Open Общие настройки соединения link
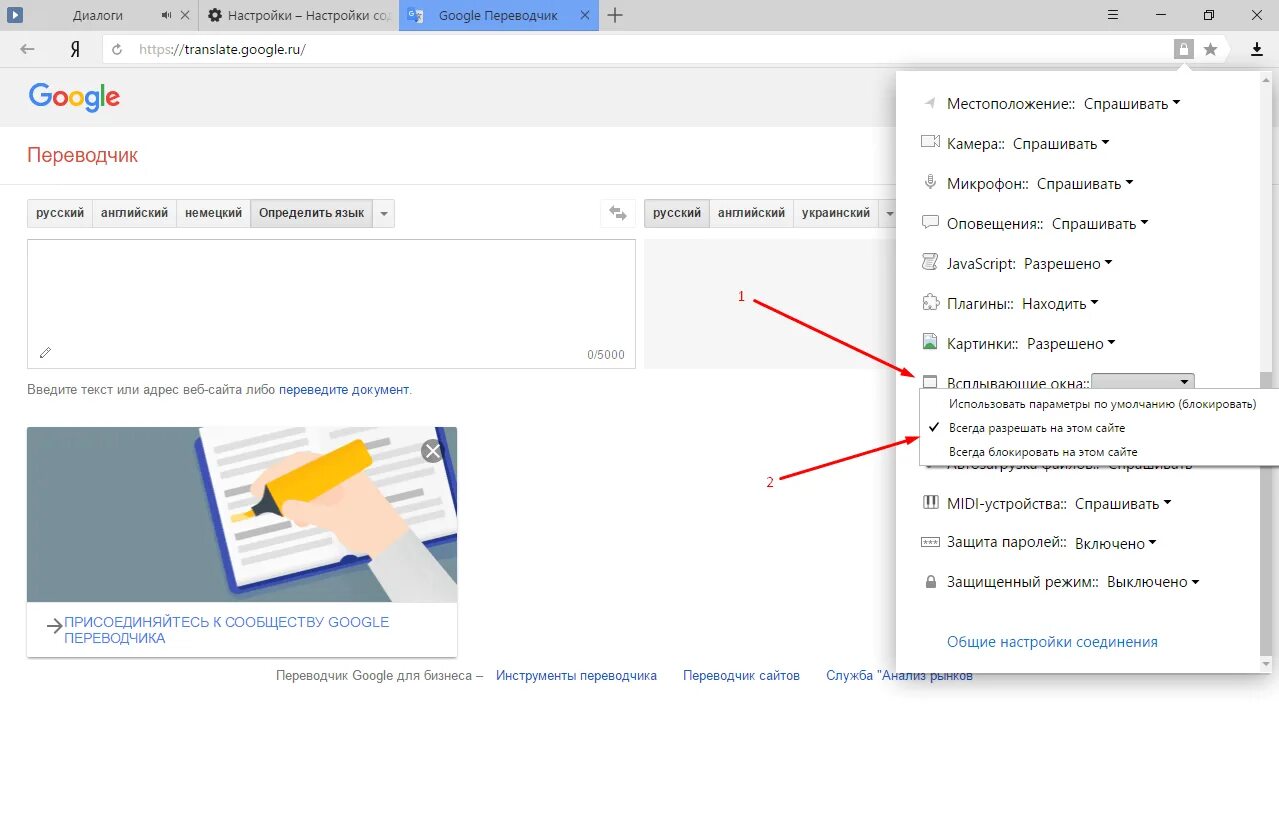Image resolution: width=1279 pixels, height=832 pixels. (1052, 642)
